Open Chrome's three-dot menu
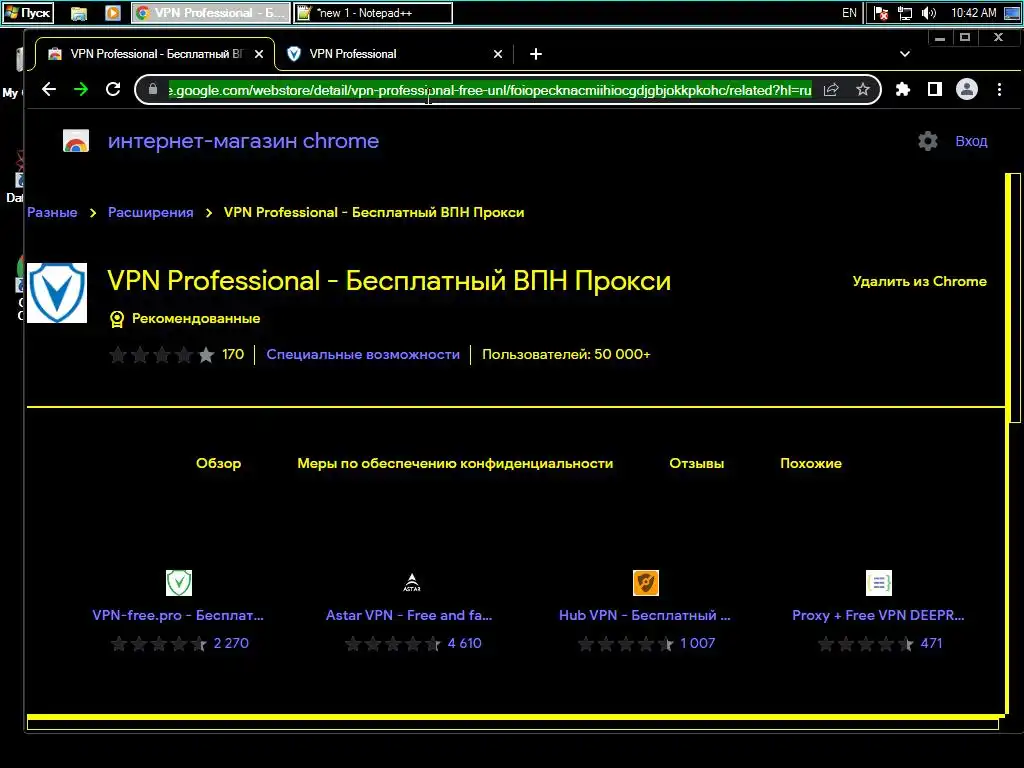Viewport: 1024px width, 768px height. click(999, 89)
